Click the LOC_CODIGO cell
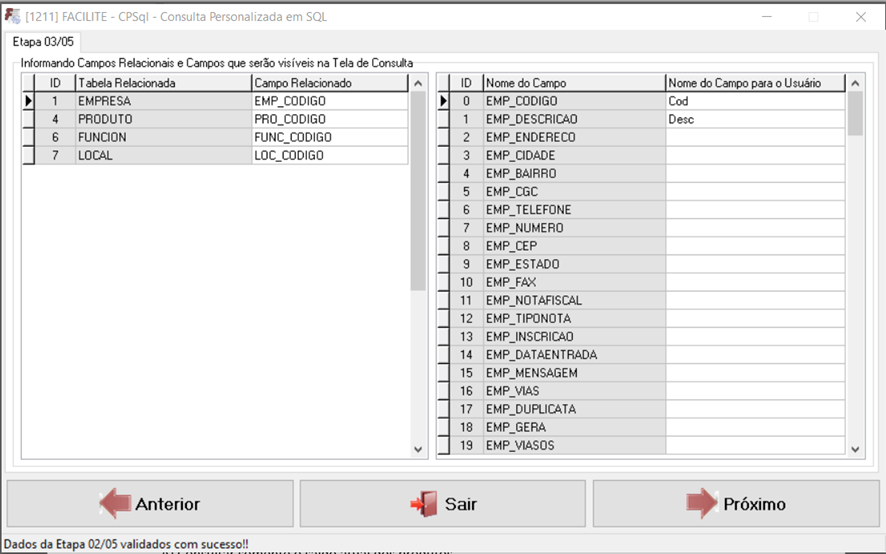 [329, 155]
